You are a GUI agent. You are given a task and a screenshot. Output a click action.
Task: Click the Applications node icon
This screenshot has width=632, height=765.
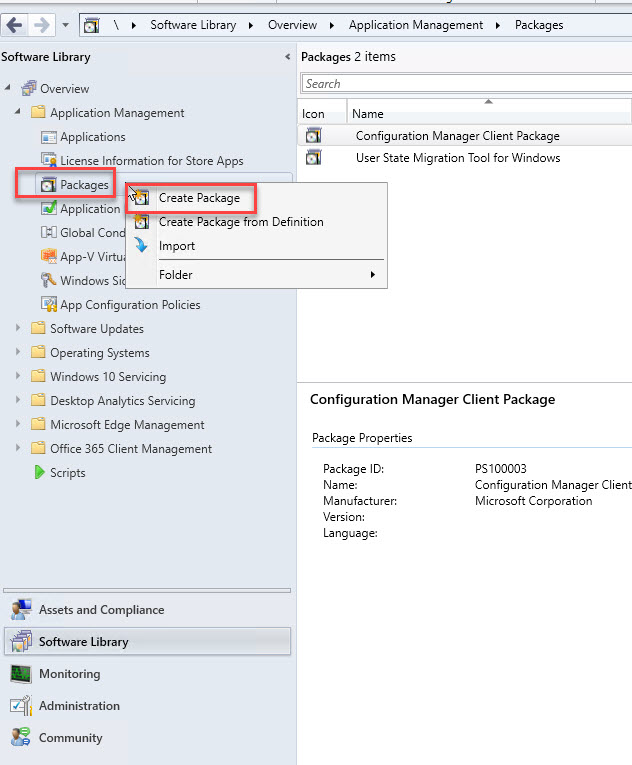(49, 137)
